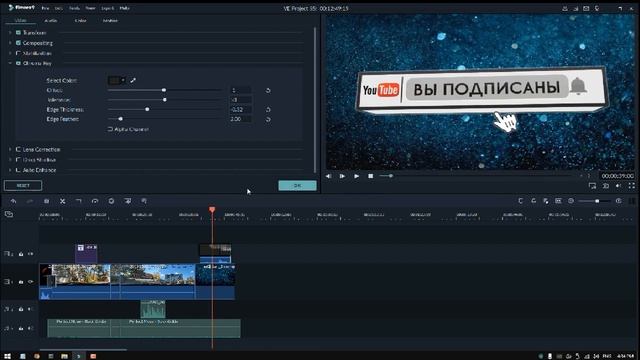Viewport: 640px width, 360px height.
Task: Open the audio mixer icon on the timeline's right toolbar
Action: point(558,201)
